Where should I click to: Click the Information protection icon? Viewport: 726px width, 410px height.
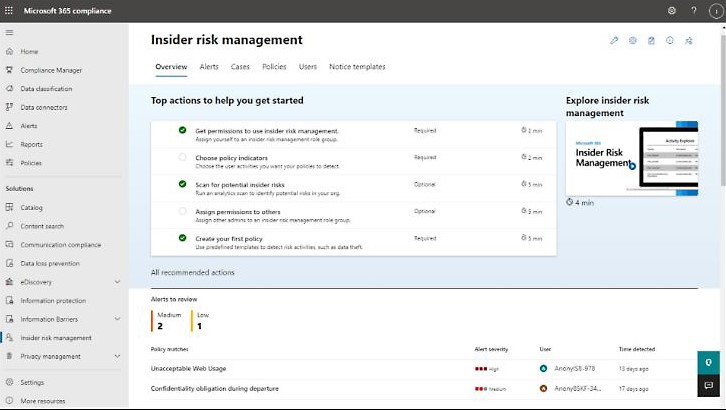point(9,300)
